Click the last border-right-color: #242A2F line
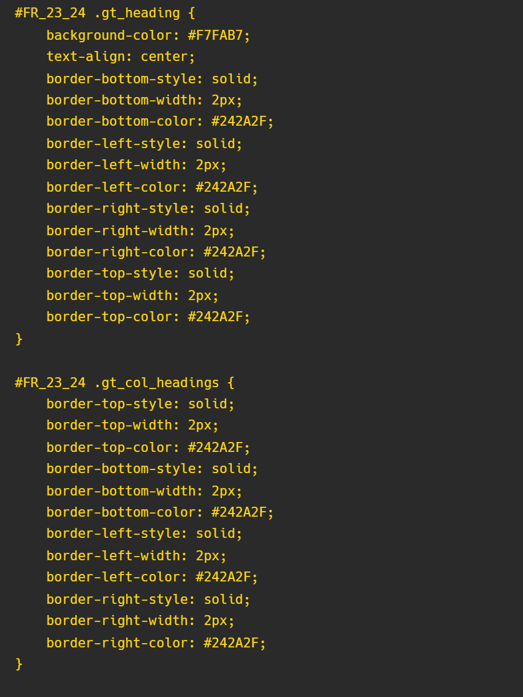This screenshot has height=697, width=523. click(156, 643)
